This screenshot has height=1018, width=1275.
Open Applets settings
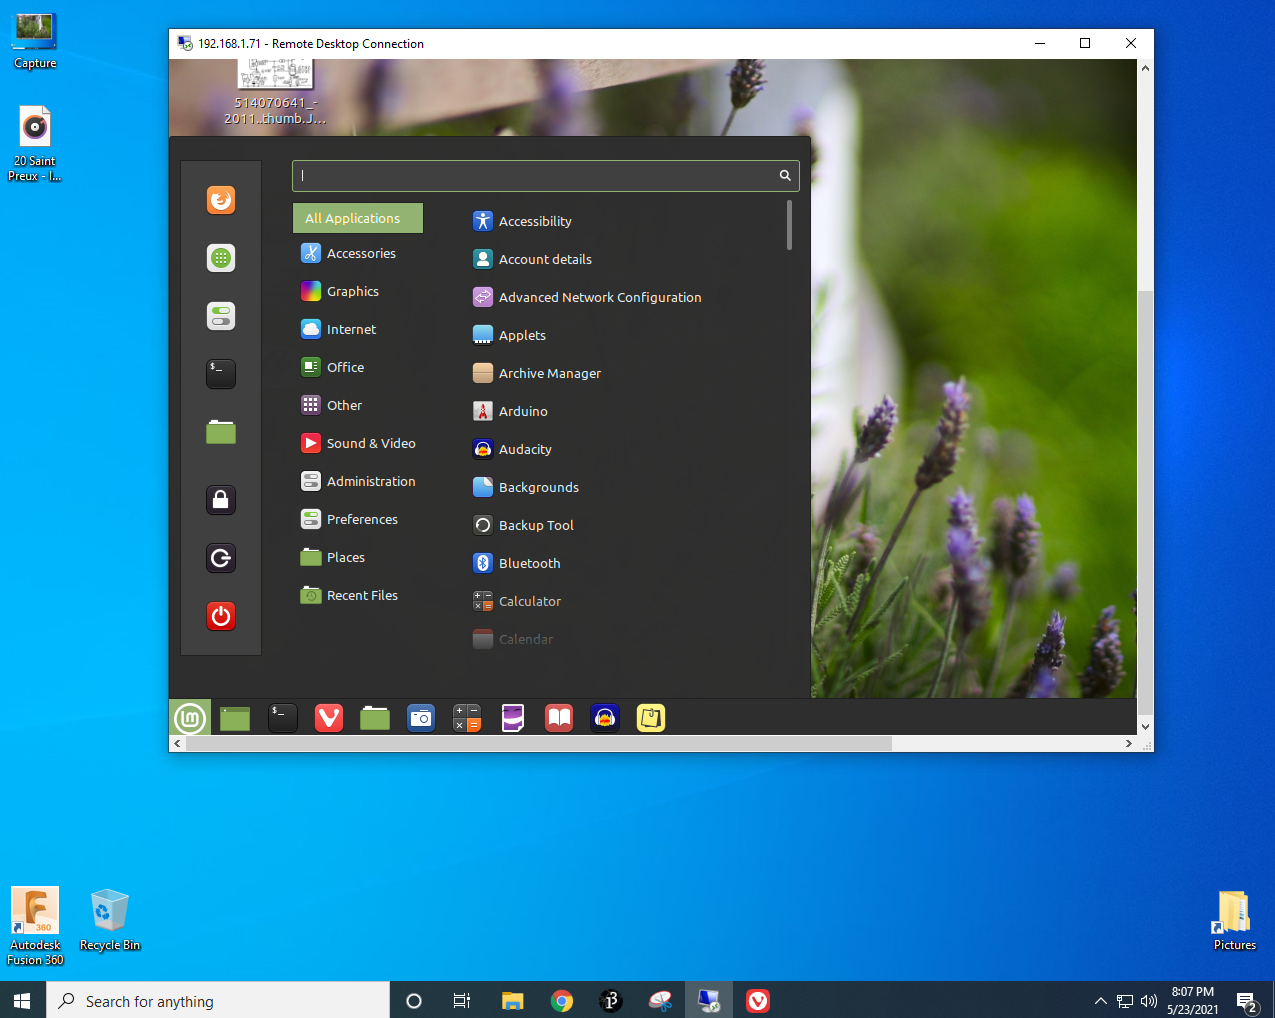522,335
